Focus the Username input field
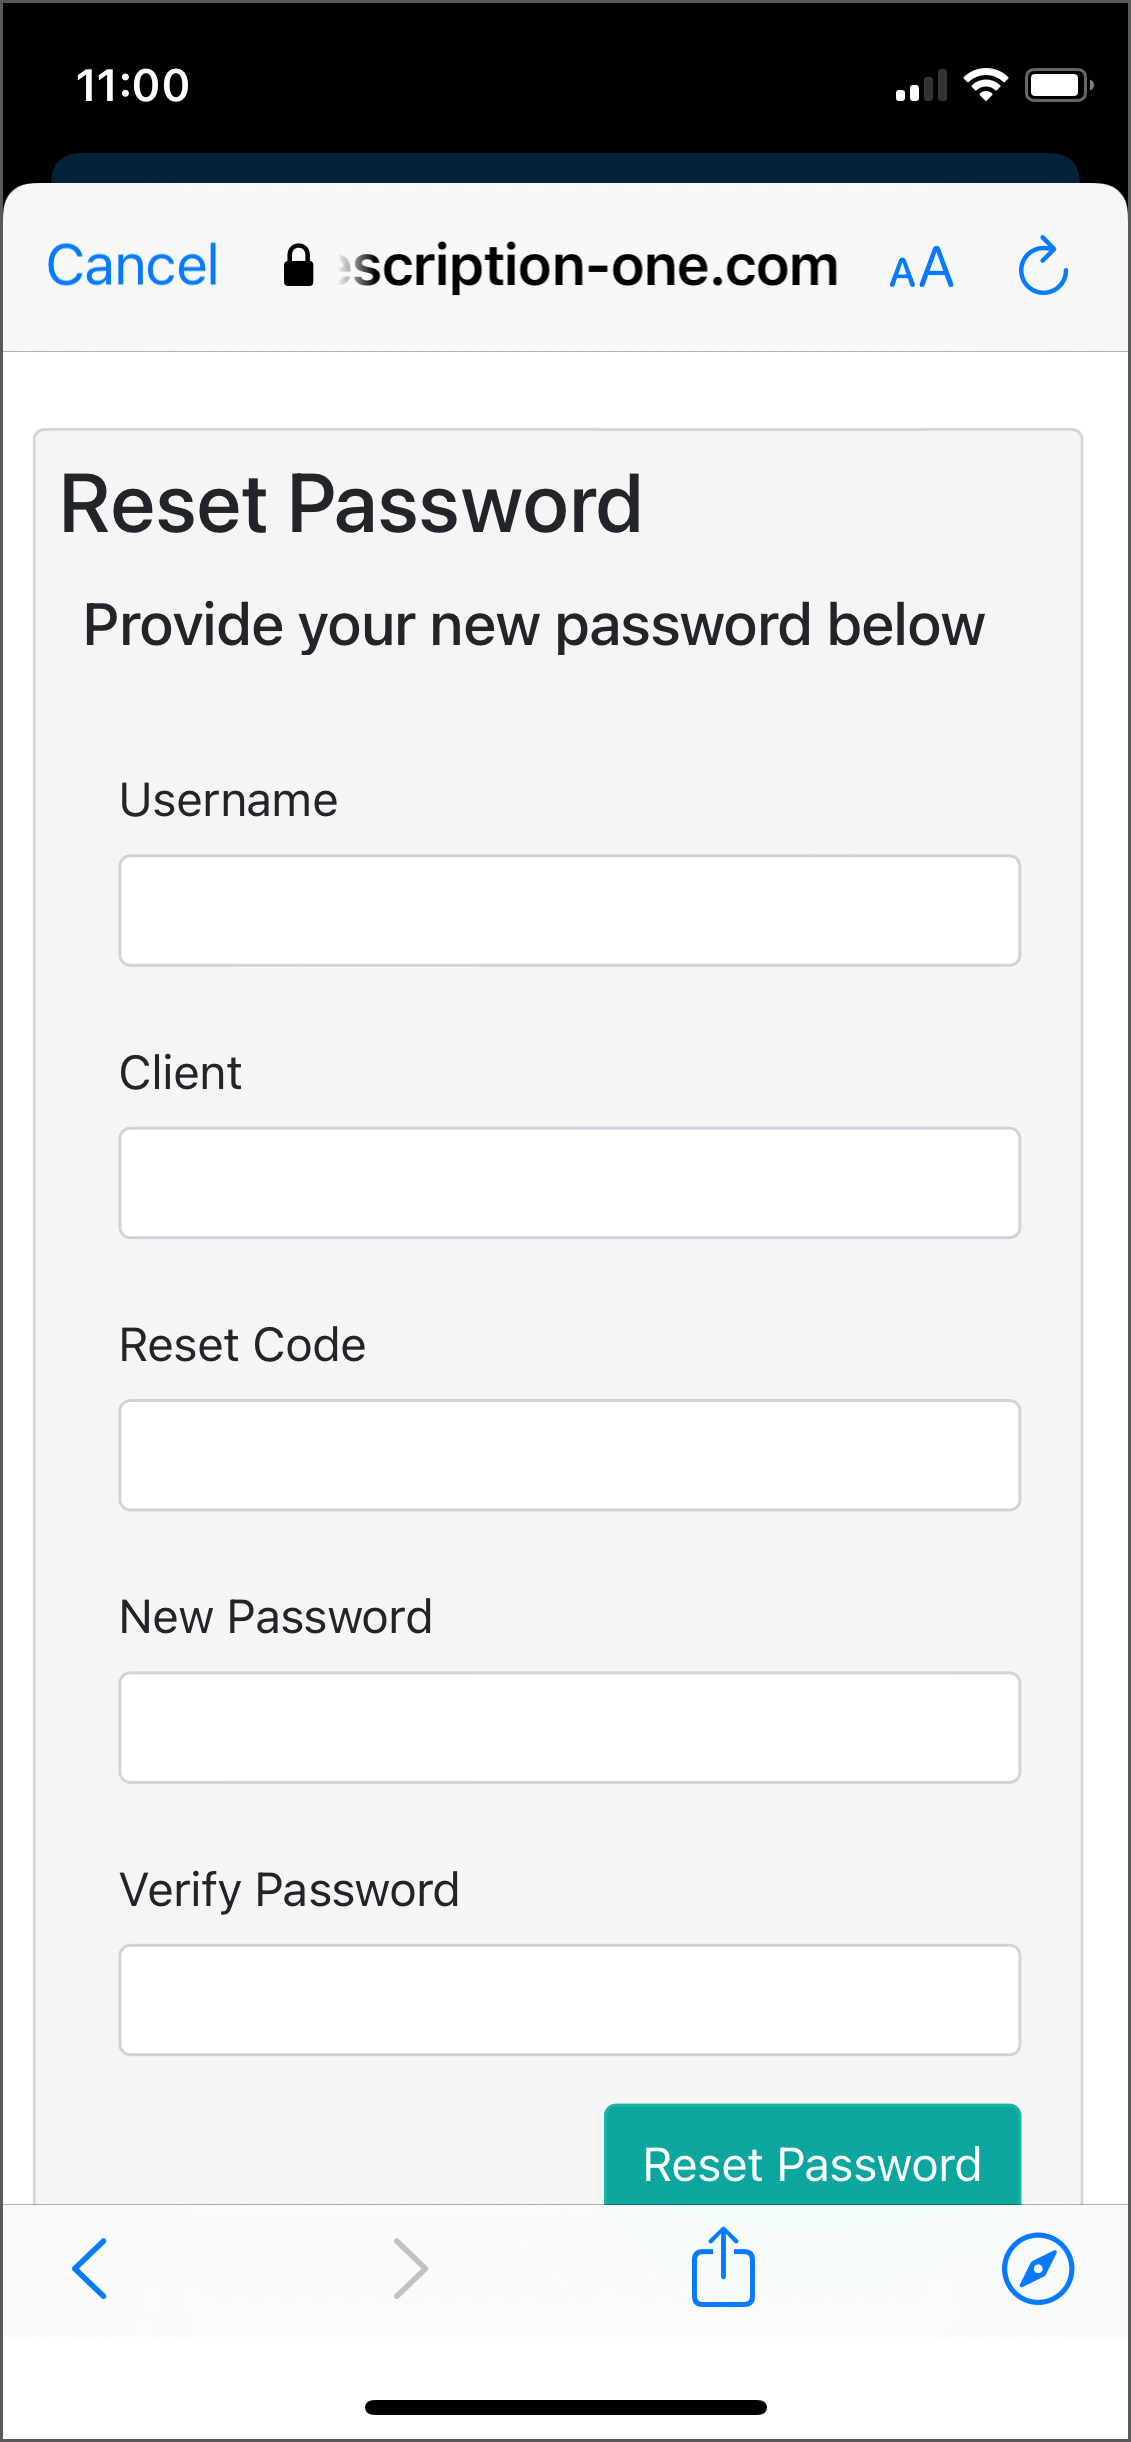 click(x=569, y=910)
